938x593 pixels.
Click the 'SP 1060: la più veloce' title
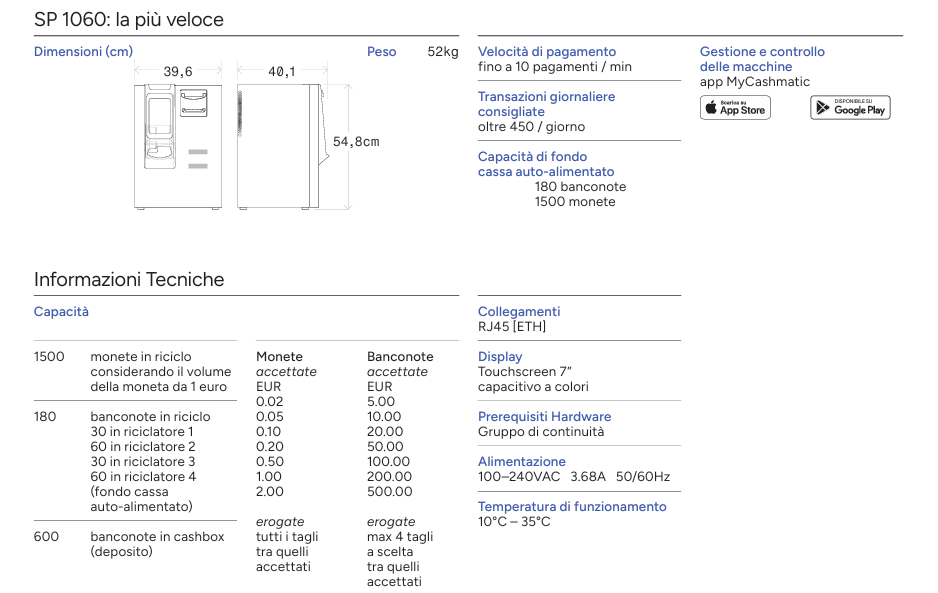pyautogui.click(x=129, y=20)
